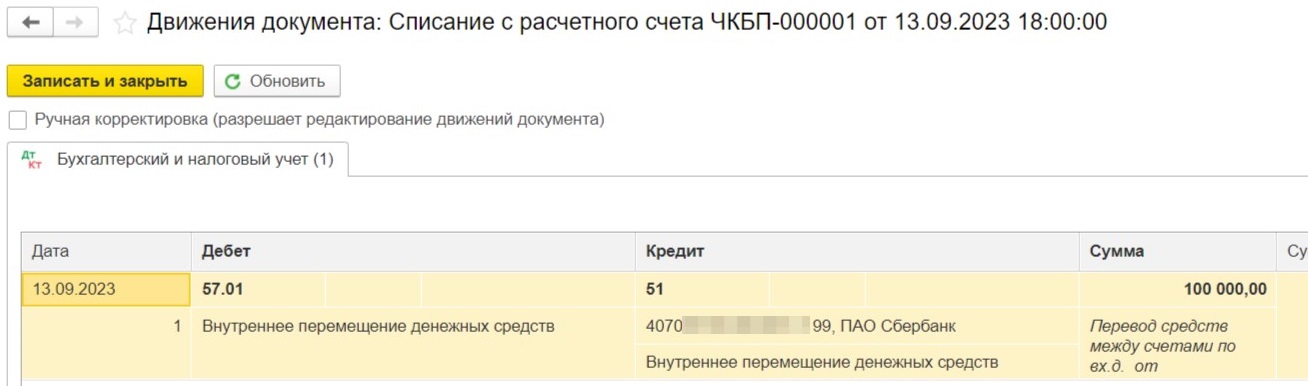Click the green refresh icon on Обновить
The image size is (1308, 386).
tap(233, 82)
